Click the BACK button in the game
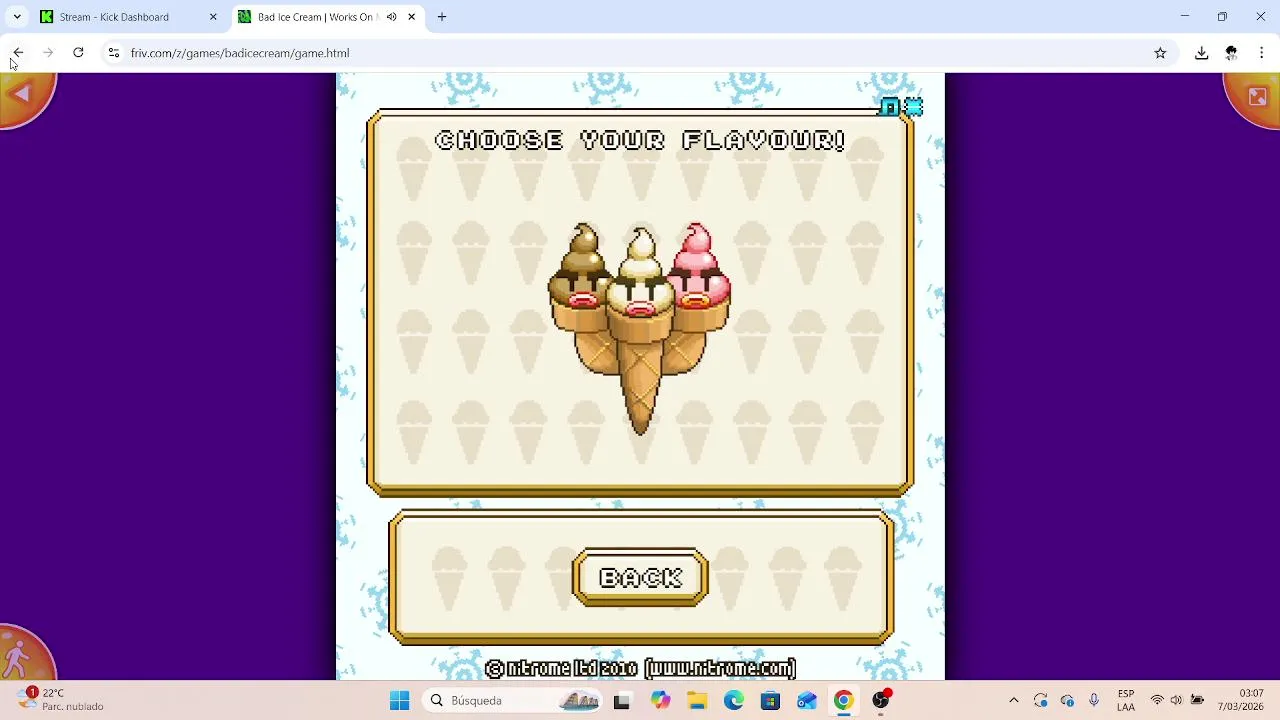Screen dimensions: 1280x720 point(640,578)
